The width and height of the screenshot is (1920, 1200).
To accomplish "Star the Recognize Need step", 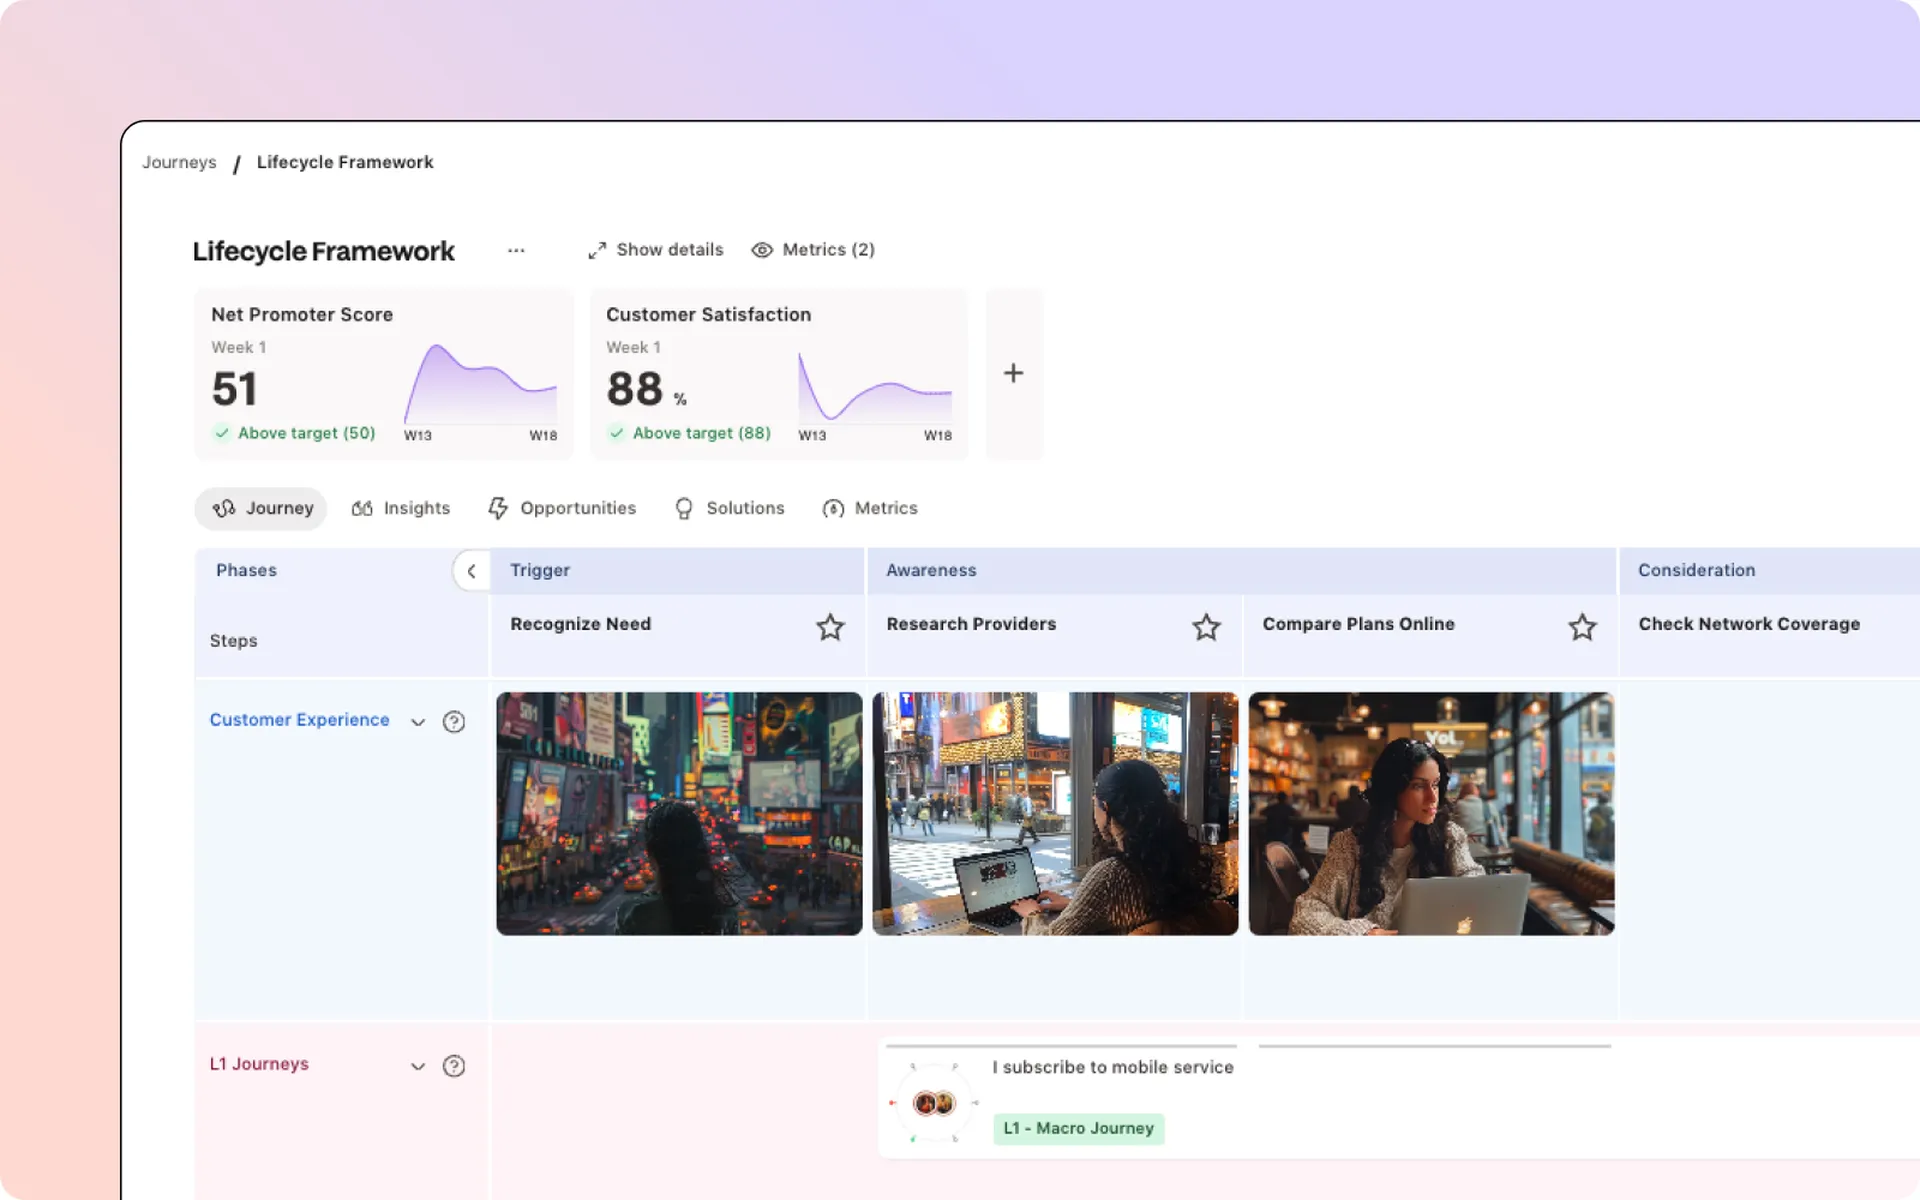I will [x=830, y=627].
